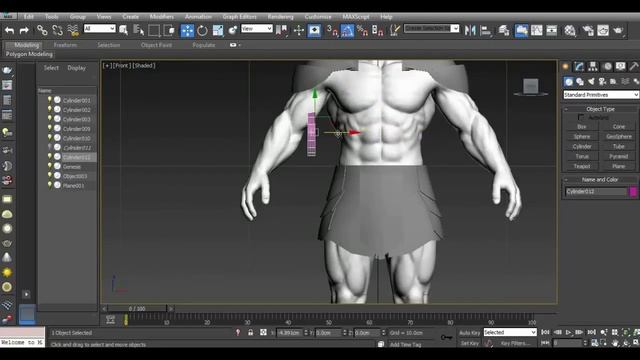The height and width of the screenshot is (360, 640).
Task: Click the Play Animation button
Action: coord(569,333)
